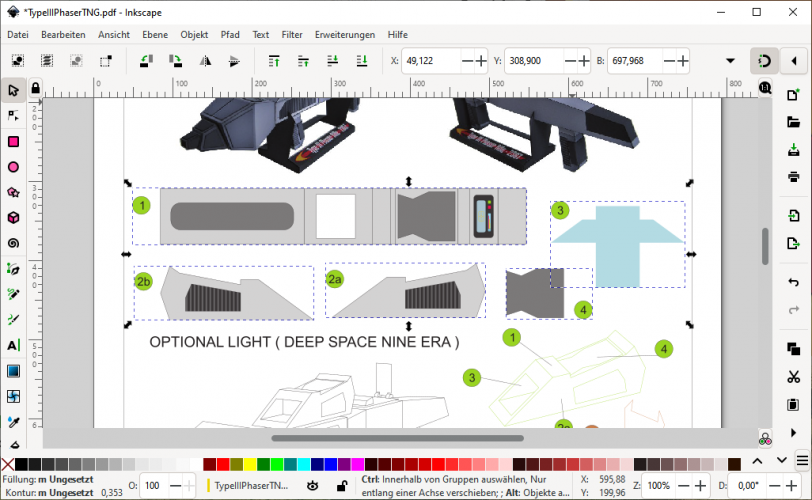
Task: Rotate selection 90 degrees clockwise
Action: (176, 61)
